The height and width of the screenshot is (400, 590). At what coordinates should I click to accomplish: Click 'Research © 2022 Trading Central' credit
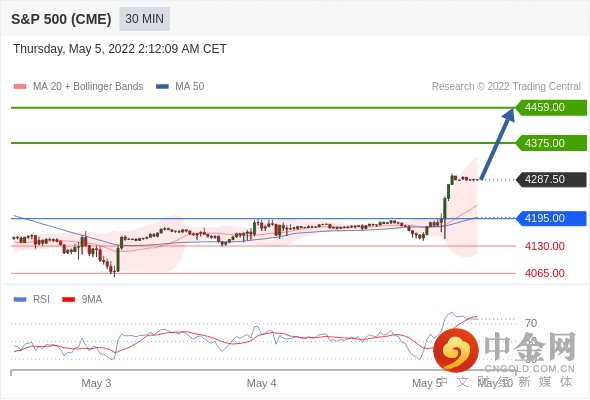[x=506, y=87]
